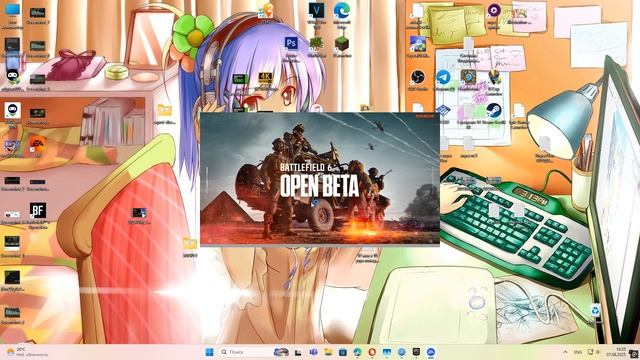Select the blue diamond-shaped desktop icon
The height and width of the screenshot is (360, 640).
click(x=443, y=110)
